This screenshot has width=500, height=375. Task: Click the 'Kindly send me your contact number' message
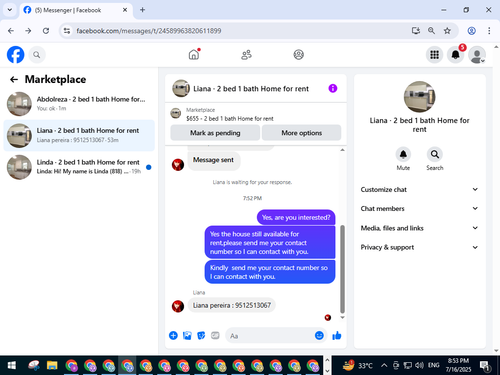[x=270, y=272]
